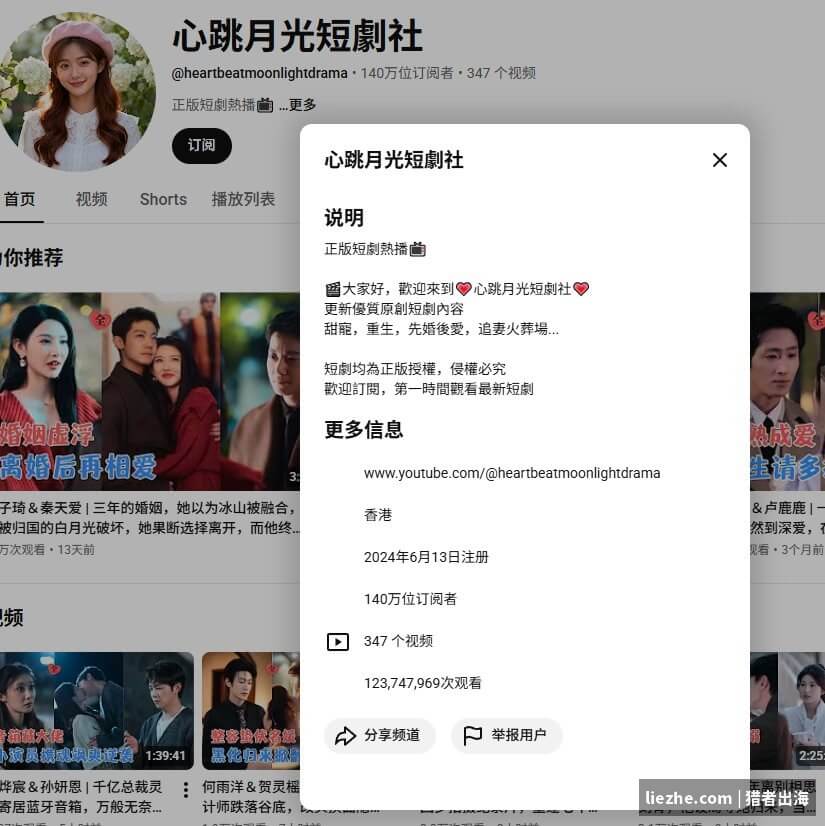825x826 pixels.
Task: Open the video thumbnail with 2:25 duration
Action: [x=788, y=711]
